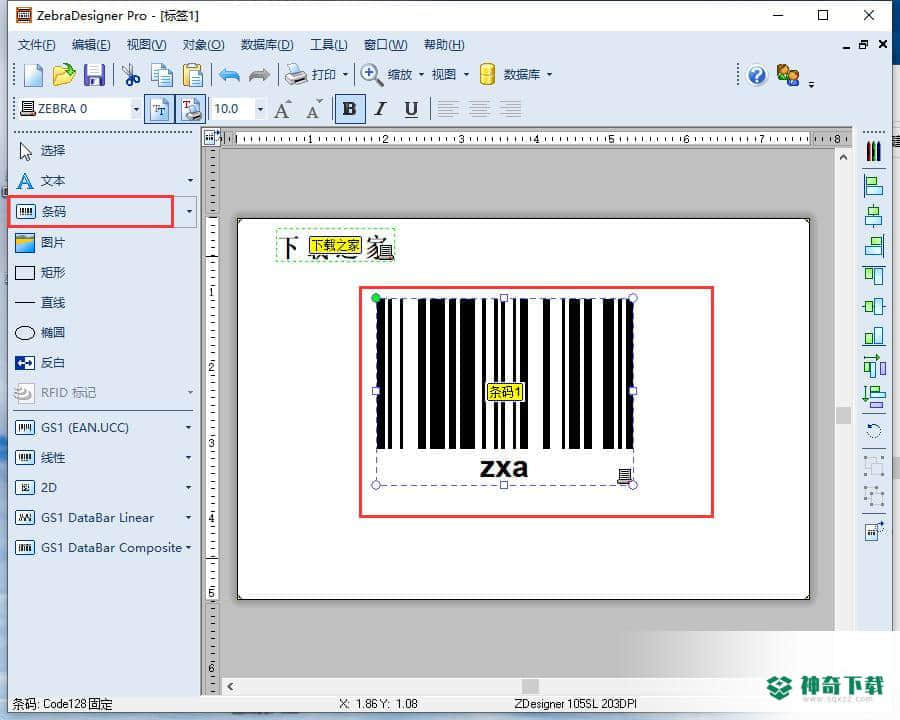Click the zoom magnifier icon
Screen dimensions: 900x720
click(x=371, y=75)
